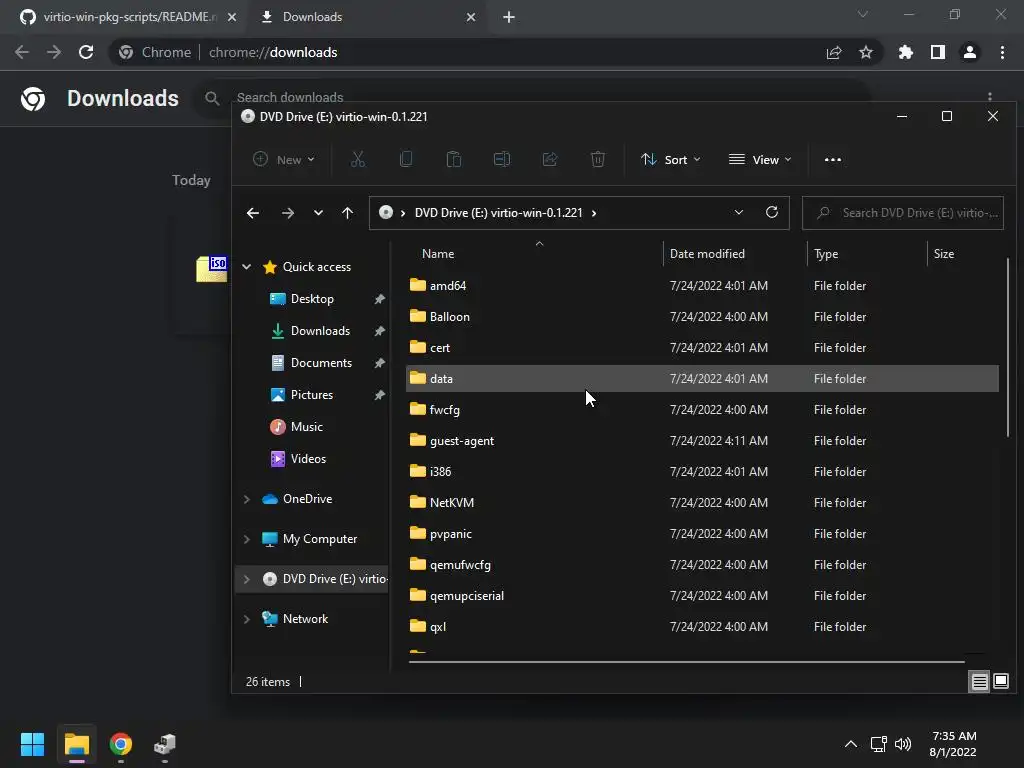Close the virtio-win-pkg-scripts README tab

[232, 17]
